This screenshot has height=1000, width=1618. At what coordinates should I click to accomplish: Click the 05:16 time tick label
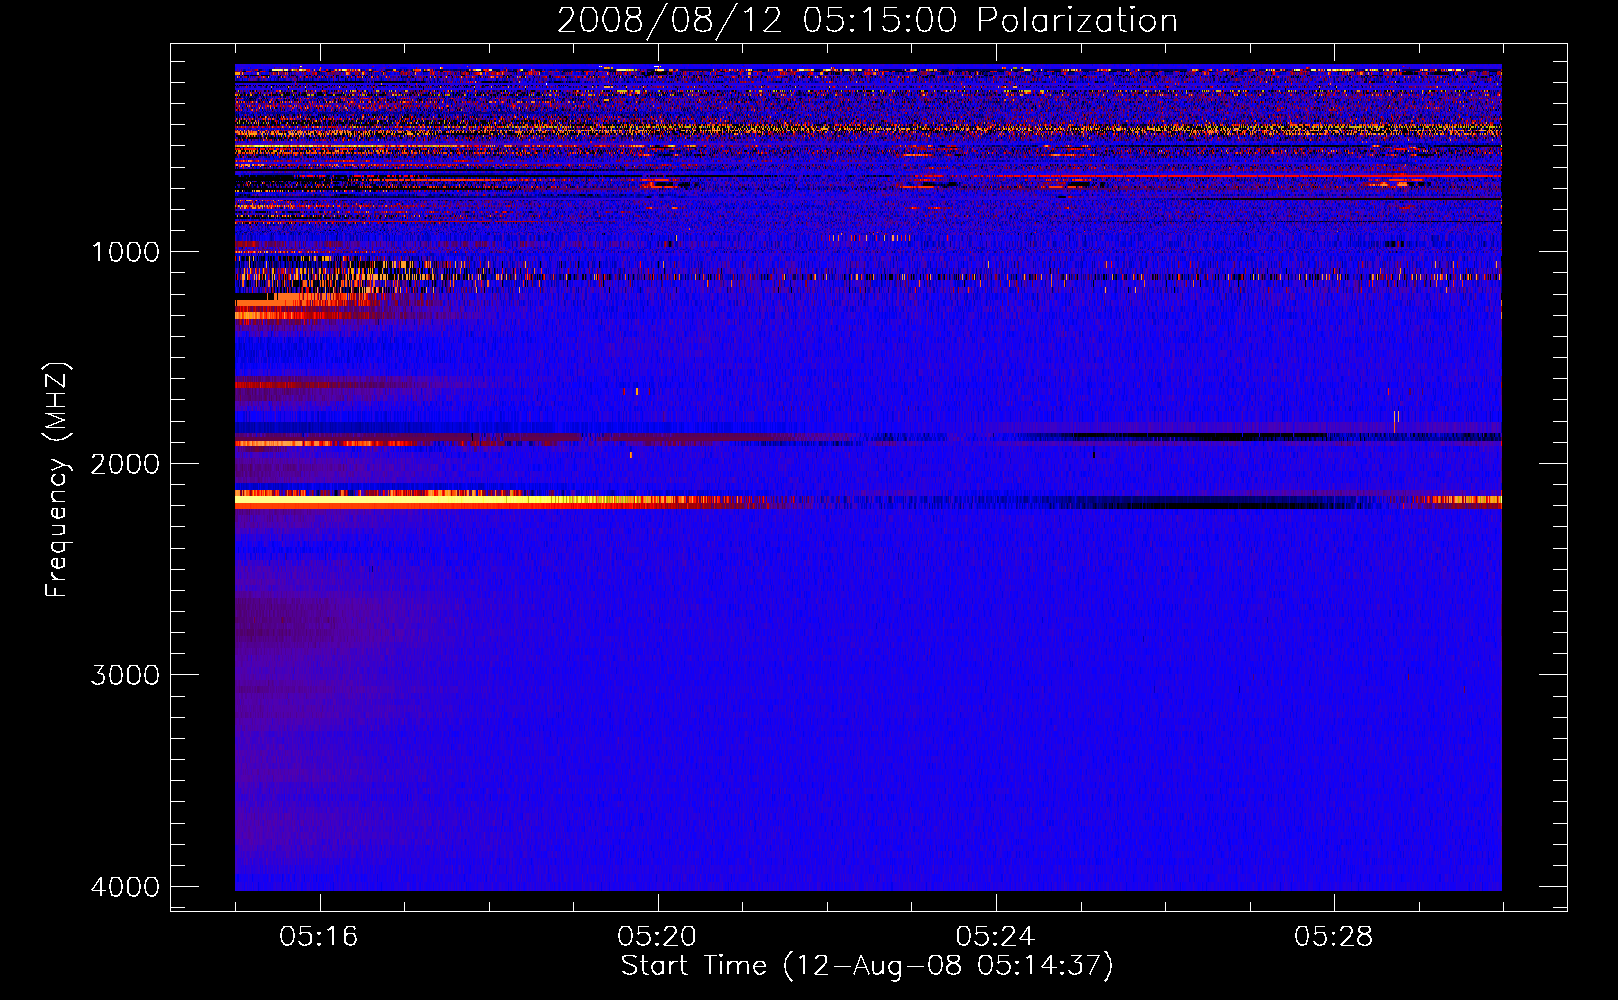coord(319,937)
